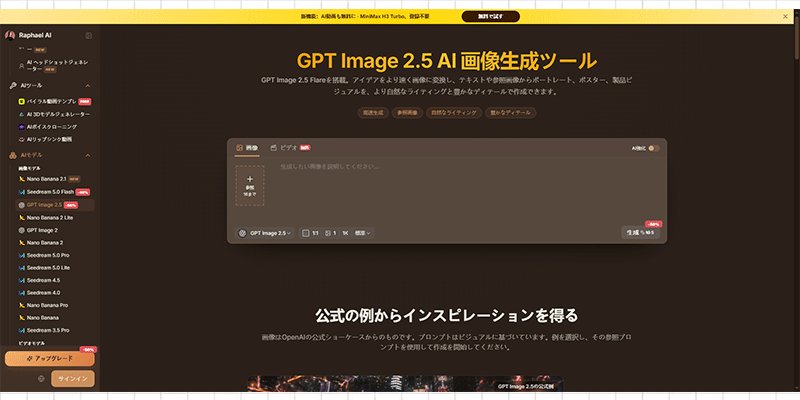Dismiss the yellow announcement banner
The height and width of the screenshot is (400, 800).
[785, 16]
